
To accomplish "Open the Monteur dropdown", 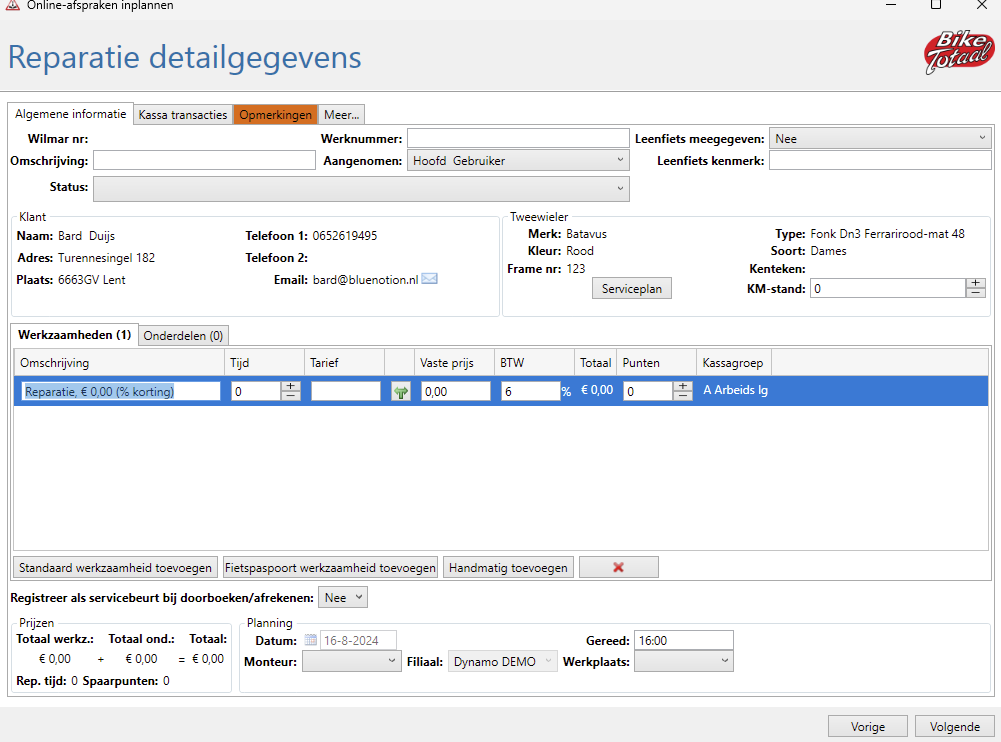I will coord(351,661).
